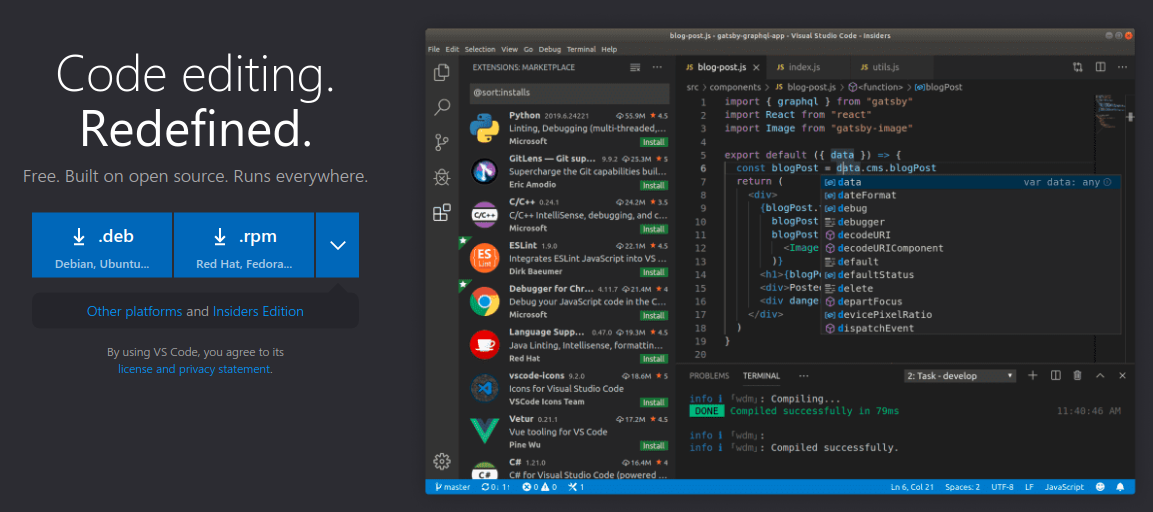Click the ESLint extension logo
Screen dimensions: 1153x512
tap(485, 257)
